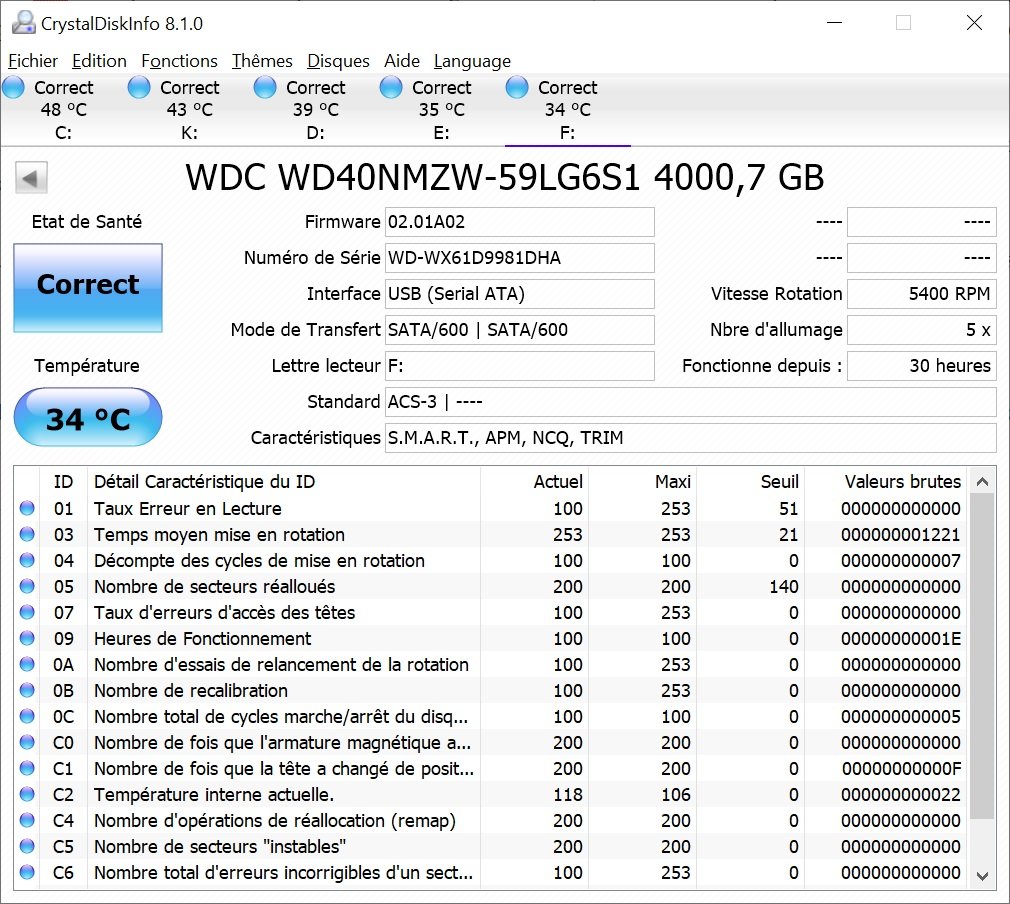Click the Actuel column header
The image size is (1010, 904).
pyautogui.click(x=534, y=482)
